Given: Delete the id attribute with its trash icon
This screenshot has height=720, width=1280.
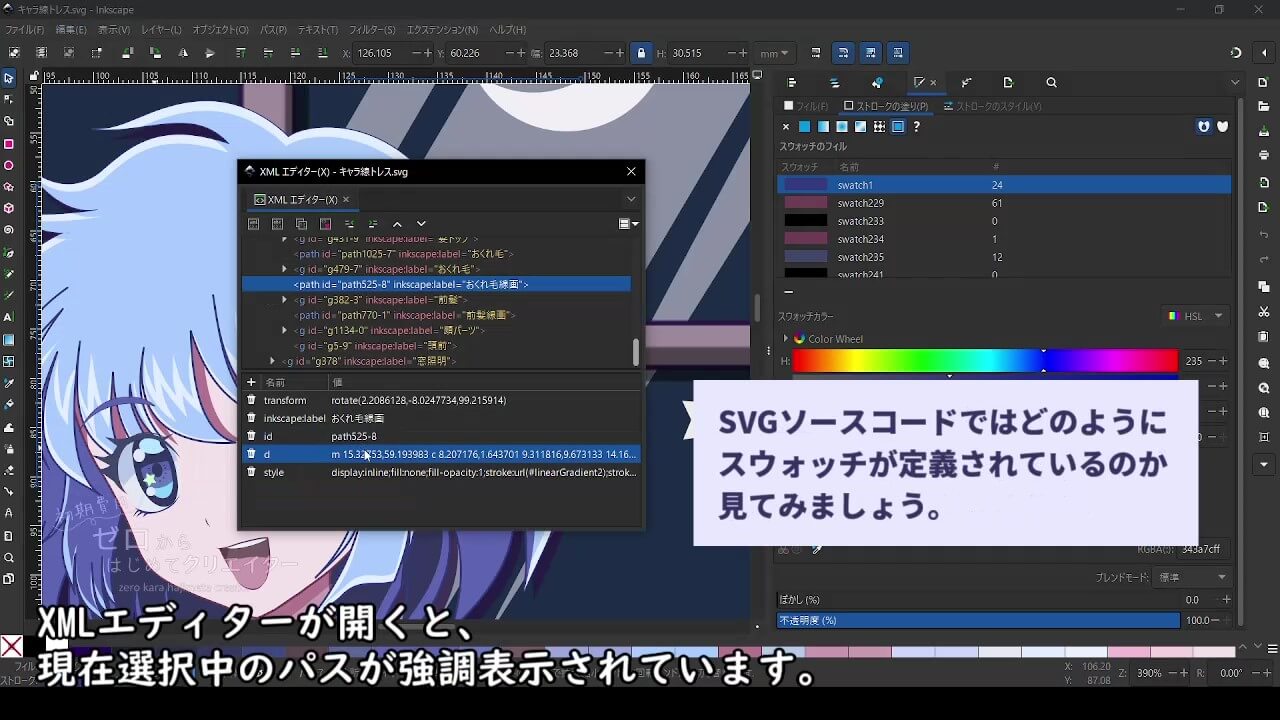Looking at the screenshot, I should point(252,436).
